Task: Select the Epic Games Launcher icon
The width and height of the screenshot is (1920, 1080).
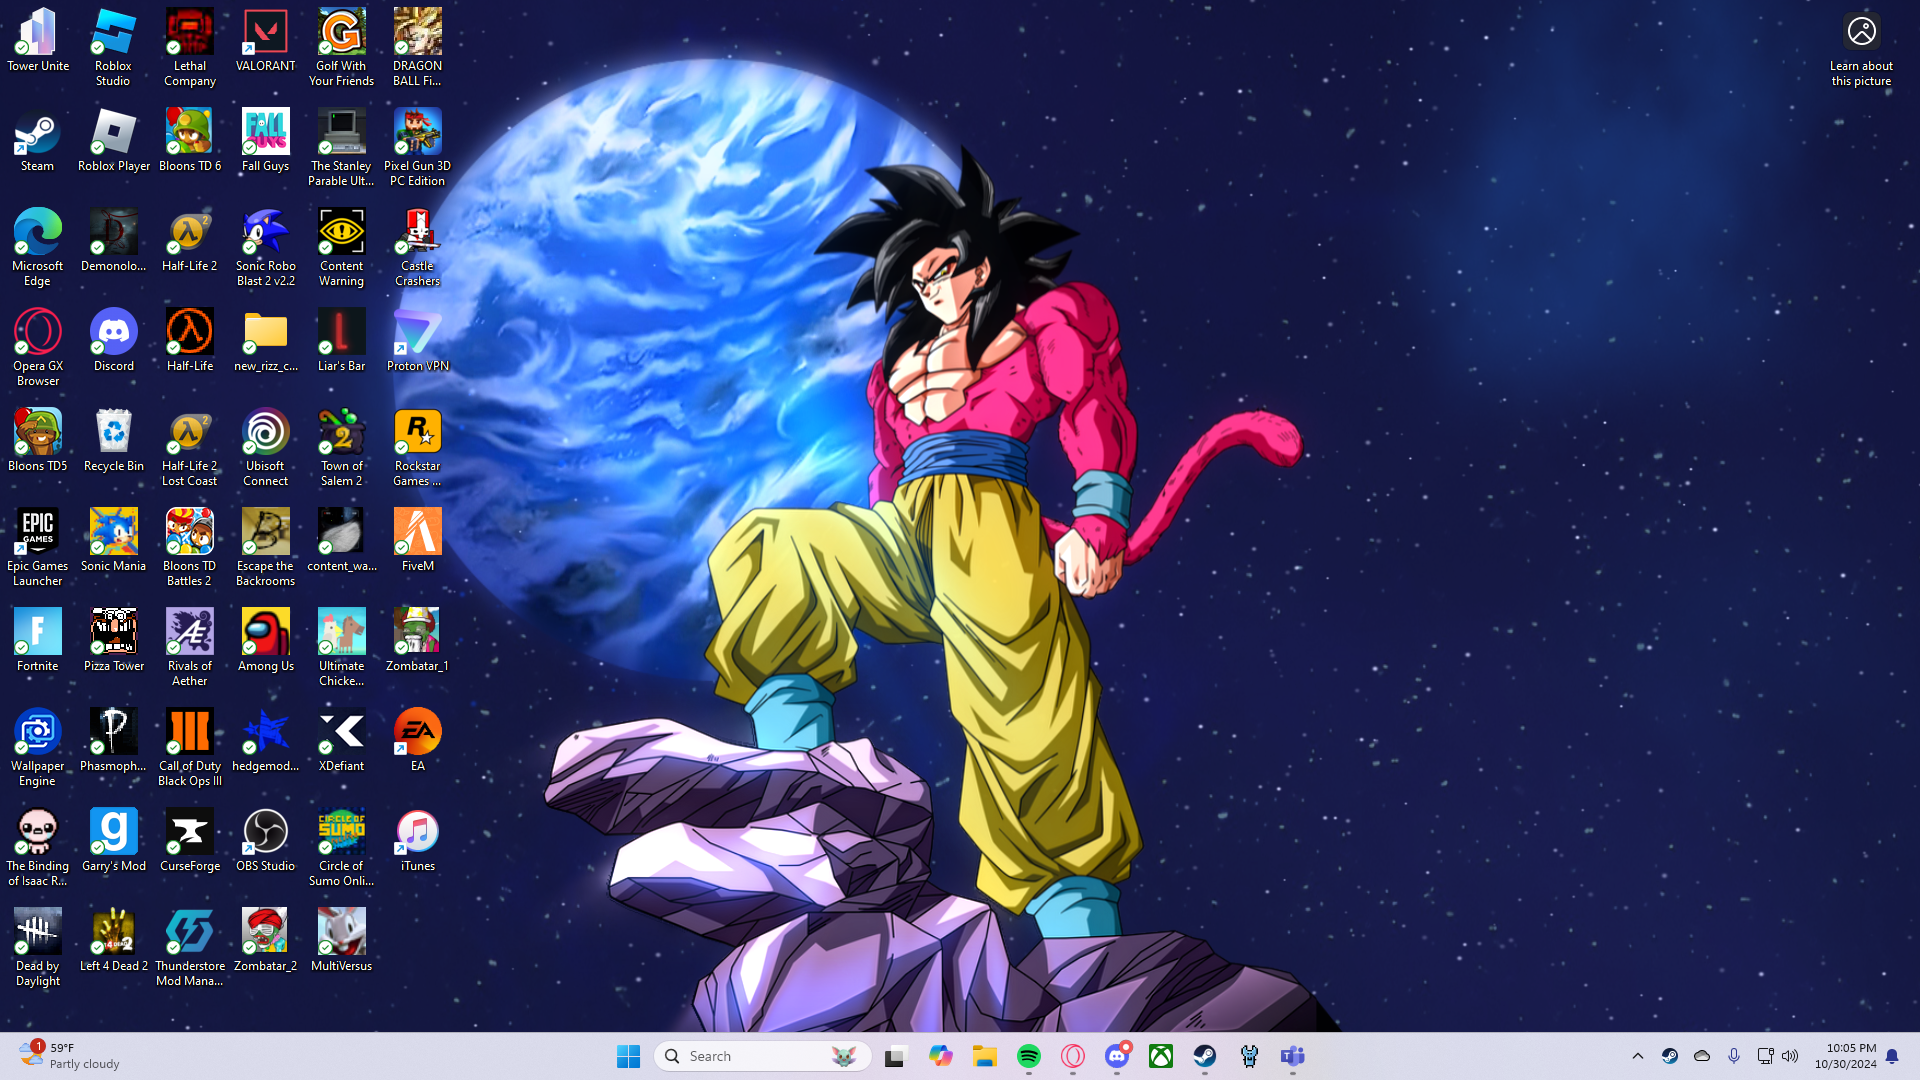Action: [x=38, y=548]
